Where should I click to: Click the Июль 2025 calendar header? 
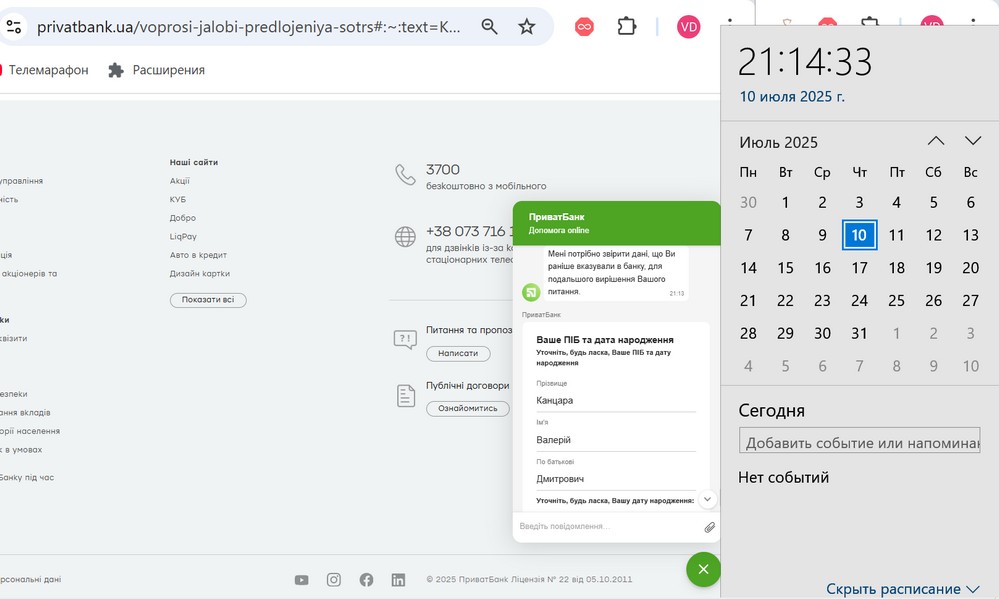pyautogui.click(x=778, y=142)
